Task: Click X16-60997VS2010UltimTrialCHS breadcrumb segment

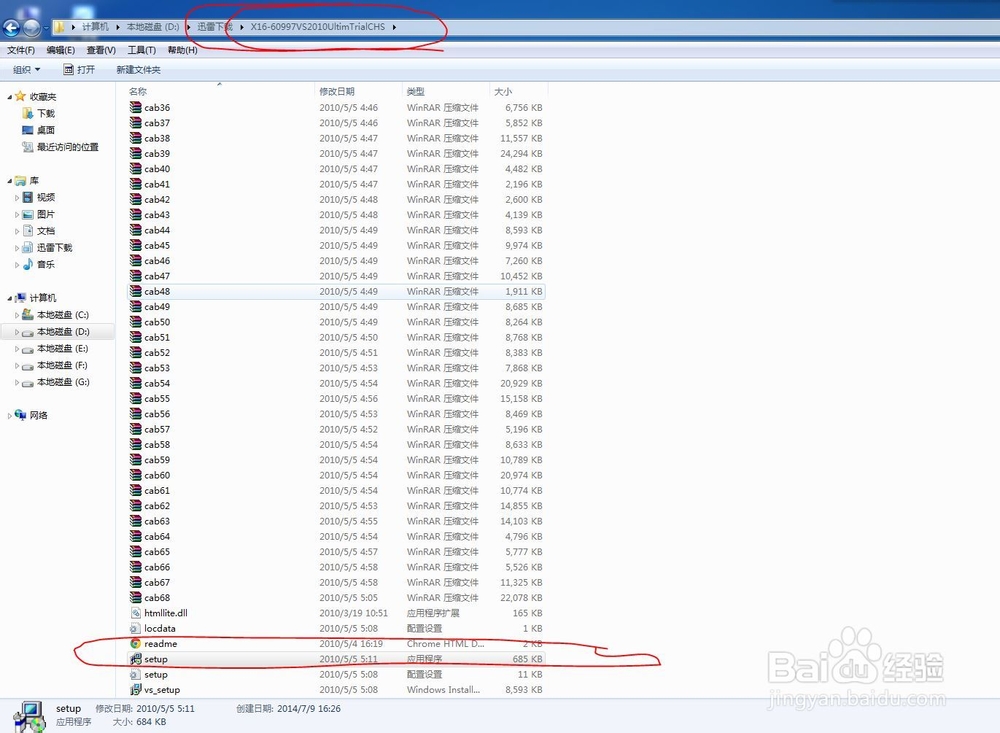Action: click(318, 27)
